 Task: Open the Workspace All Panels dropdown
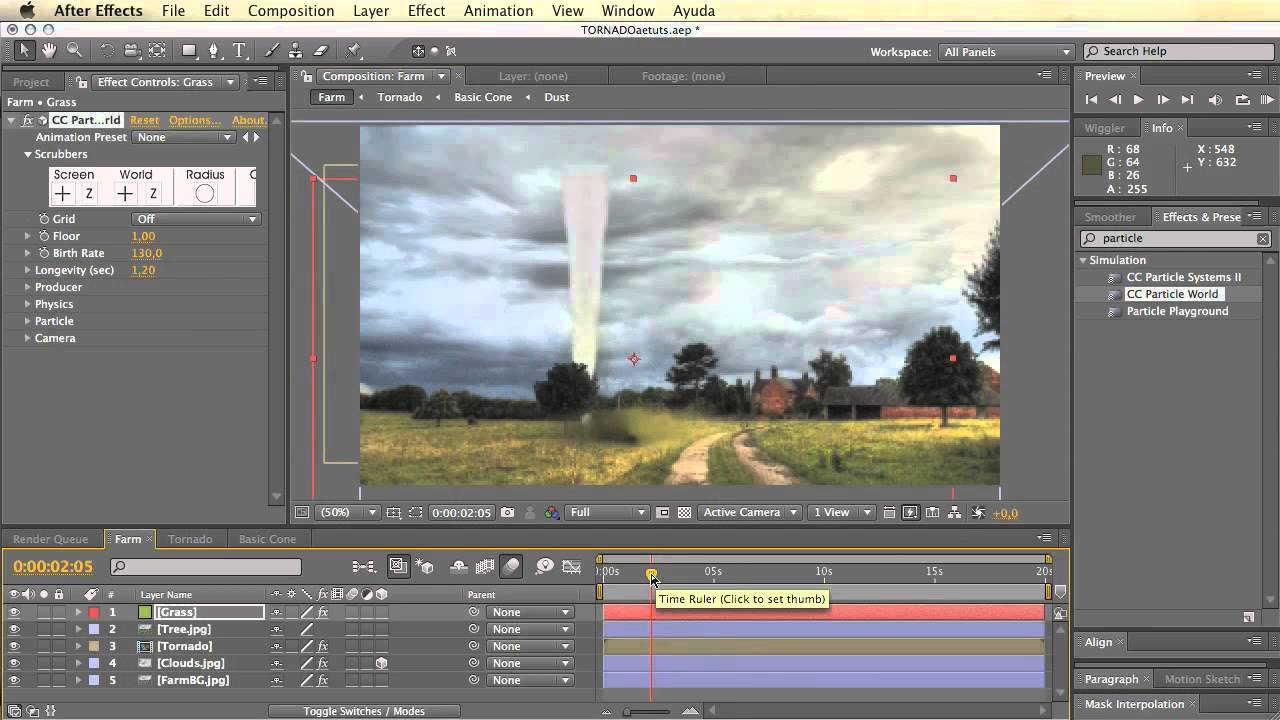[x=1005, y=51]
